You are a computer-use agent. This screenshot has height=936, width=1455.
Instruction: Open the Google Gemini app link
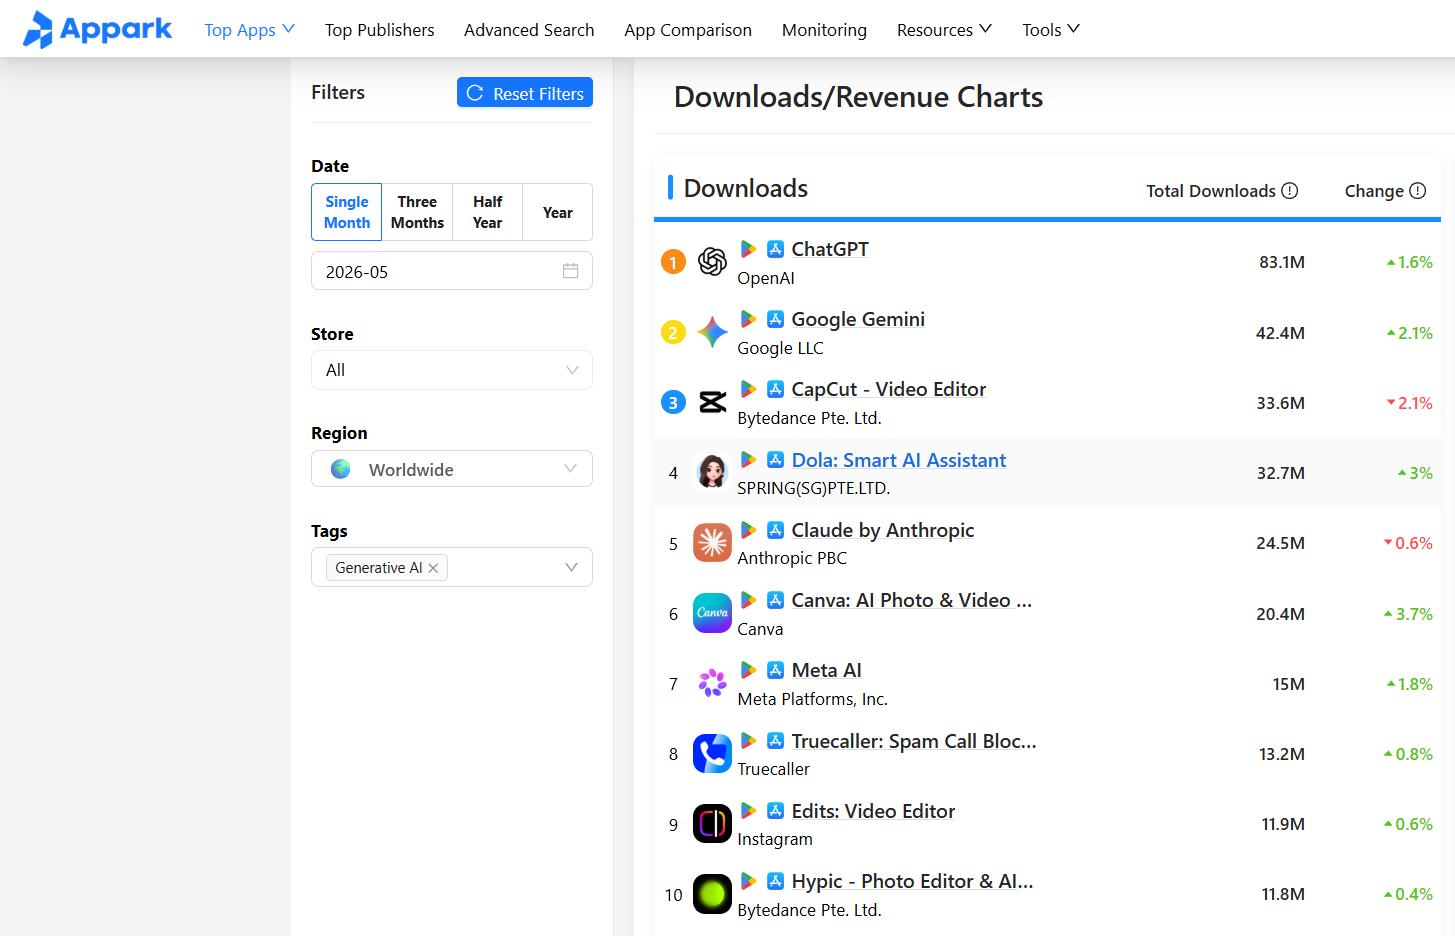click(x=858, y=319)
